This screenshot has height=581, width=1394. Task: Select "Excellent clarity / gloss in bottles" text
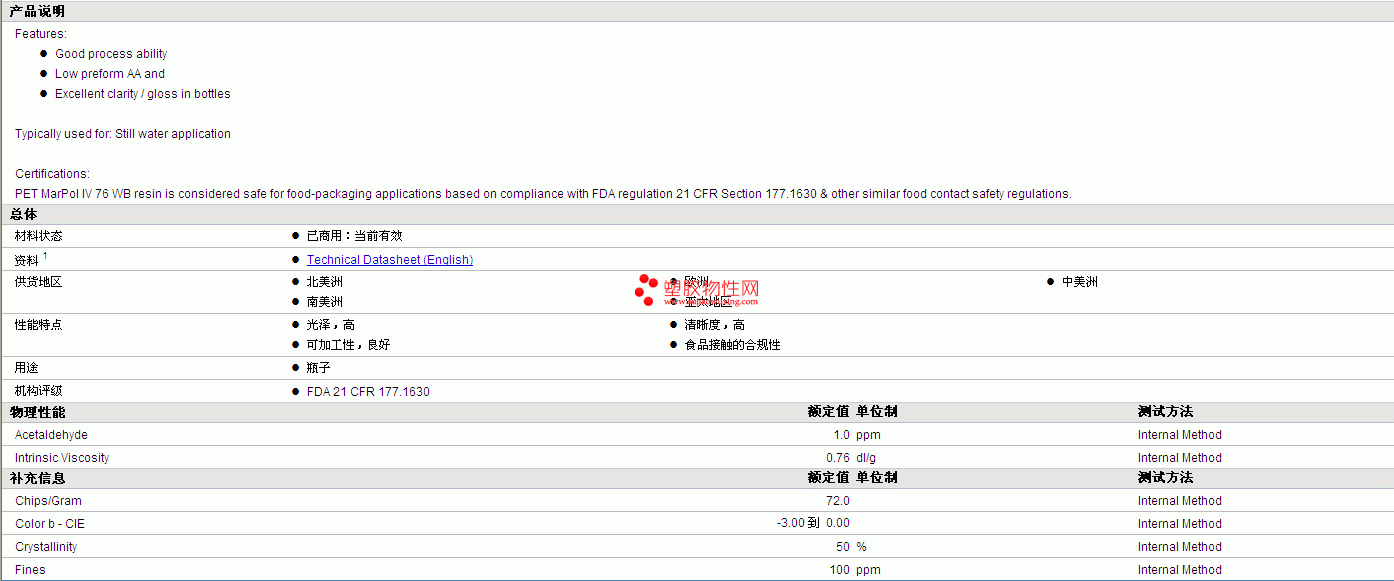coord(143,94)
